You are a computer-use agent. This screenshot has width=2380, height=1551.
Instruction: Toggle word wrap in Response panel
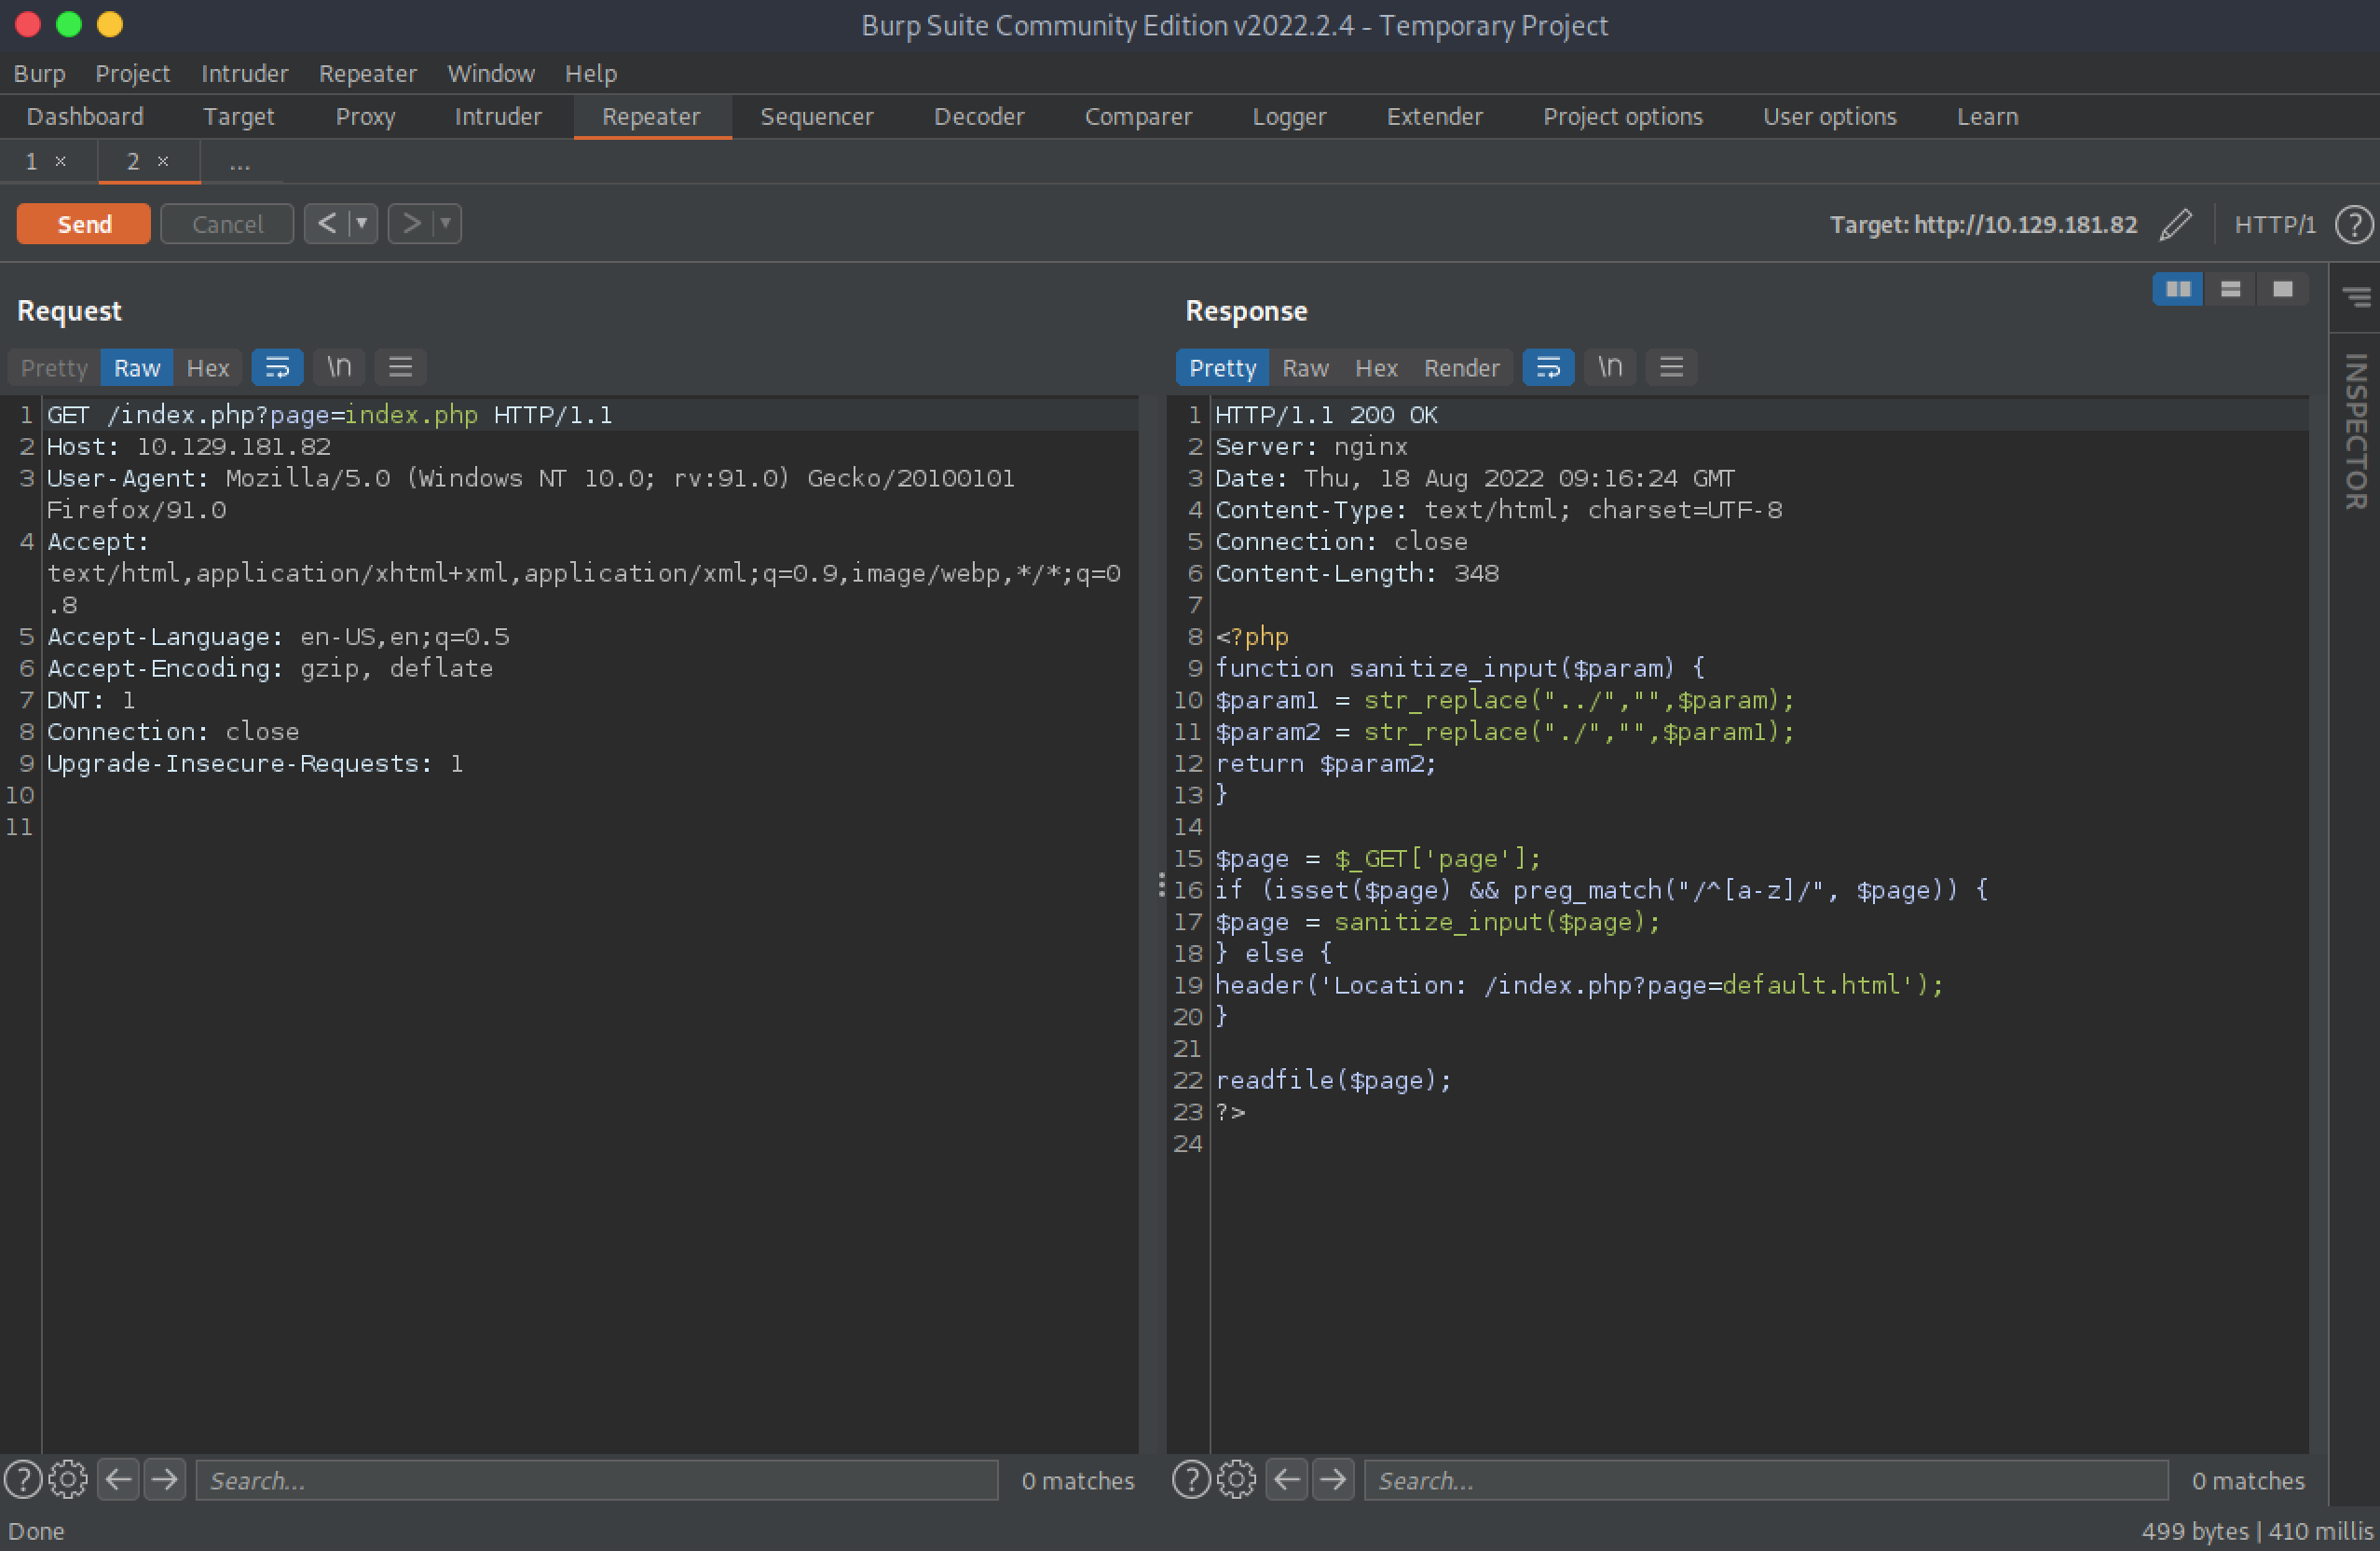1548,367
